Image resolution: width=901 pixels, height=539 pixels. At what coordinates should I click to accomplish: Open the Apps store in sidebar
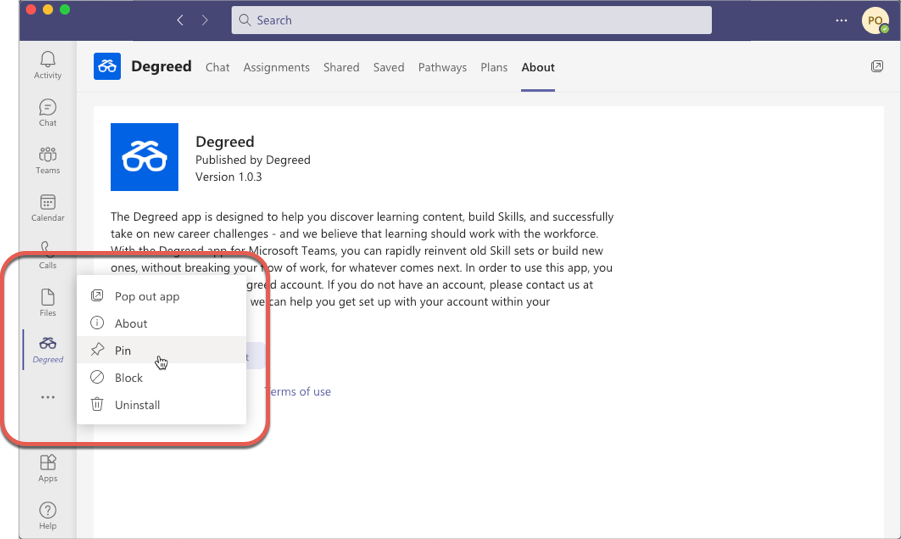[x=48, y=468]
